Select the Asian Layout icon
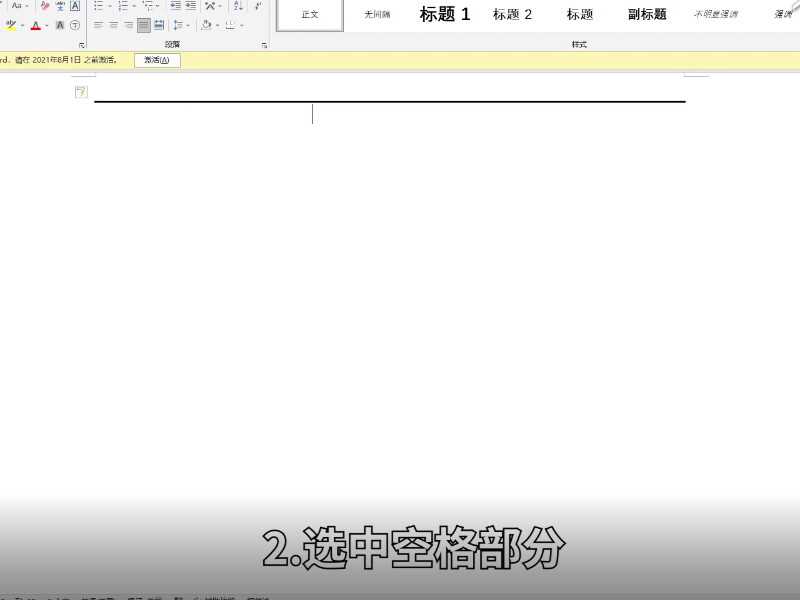The height and width of the screenshot is (600, 800). point(208,7)
